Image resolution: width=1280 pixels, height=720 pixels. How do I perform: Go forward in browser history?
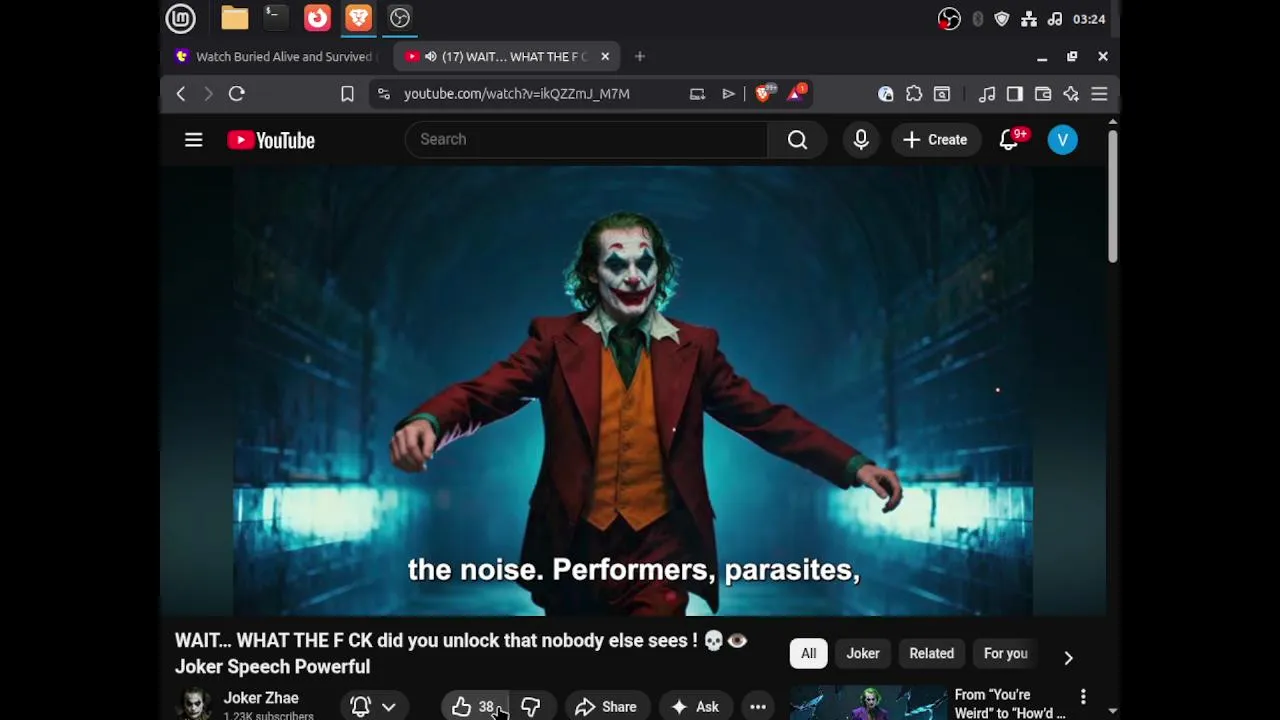pyautogui.click(x=208, y=93)
